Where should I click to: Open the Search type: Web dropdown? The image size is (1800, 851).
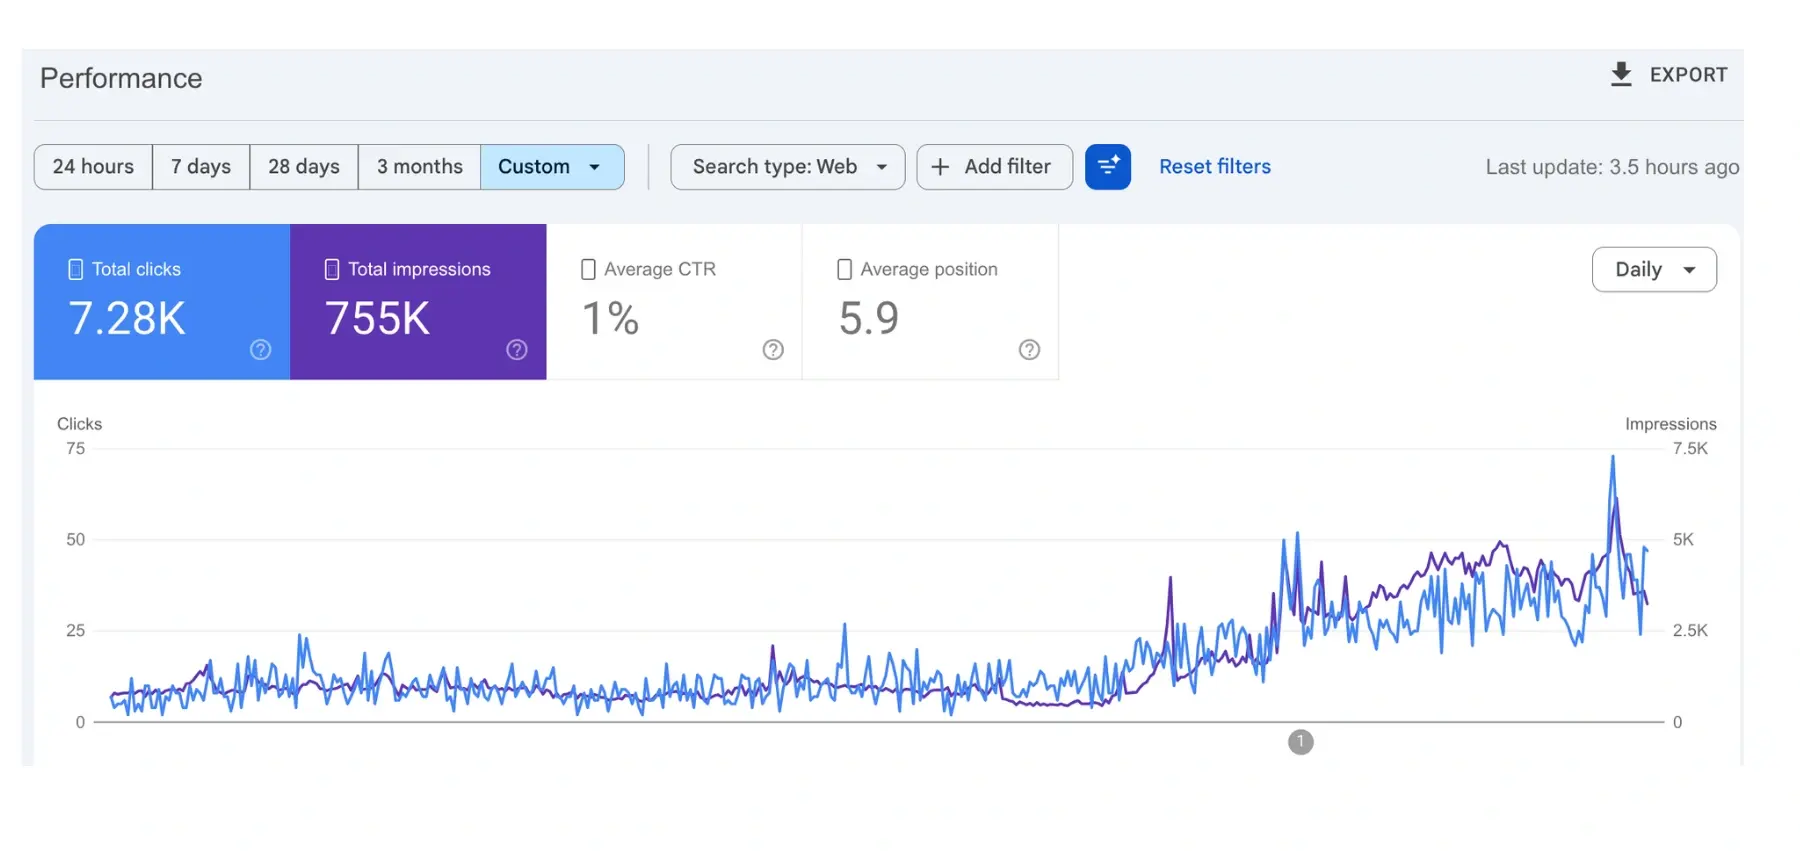(788, 167)
